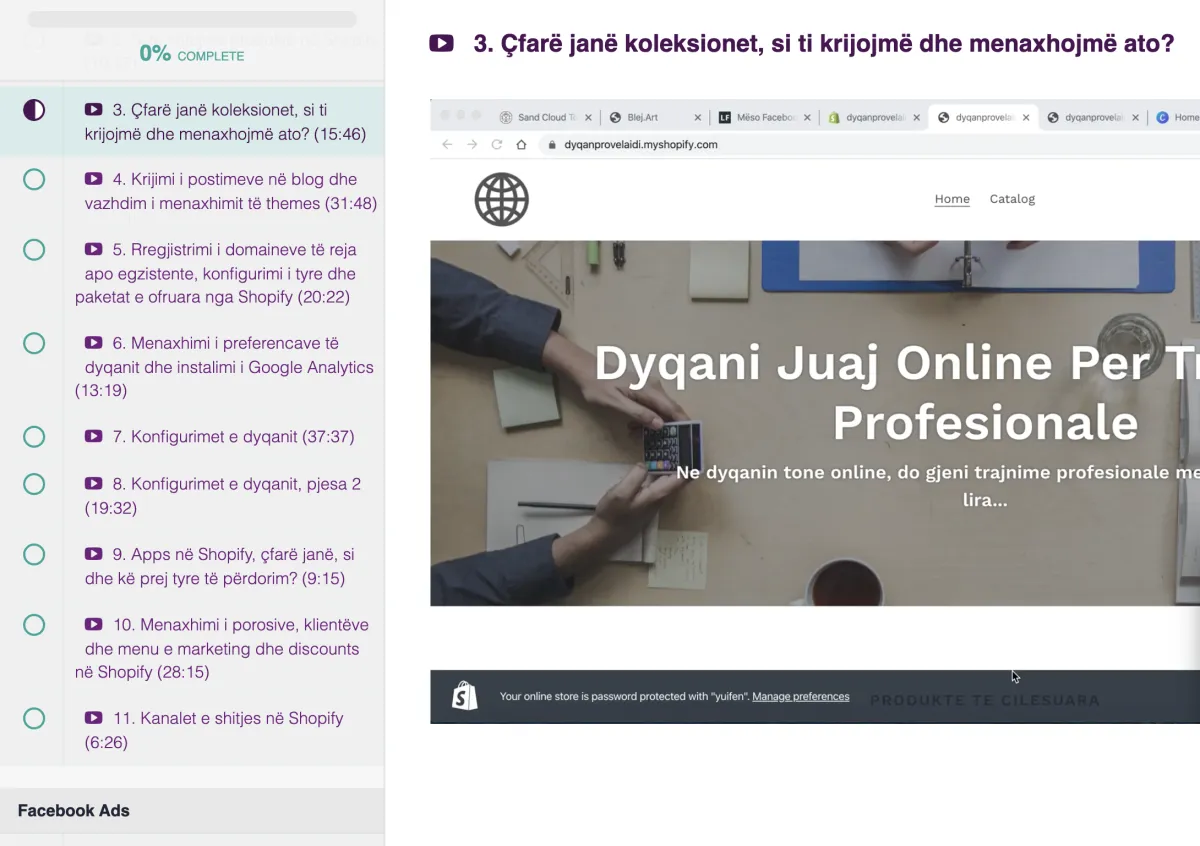Toggle completion circle for lesson 11

click(34, 718)
